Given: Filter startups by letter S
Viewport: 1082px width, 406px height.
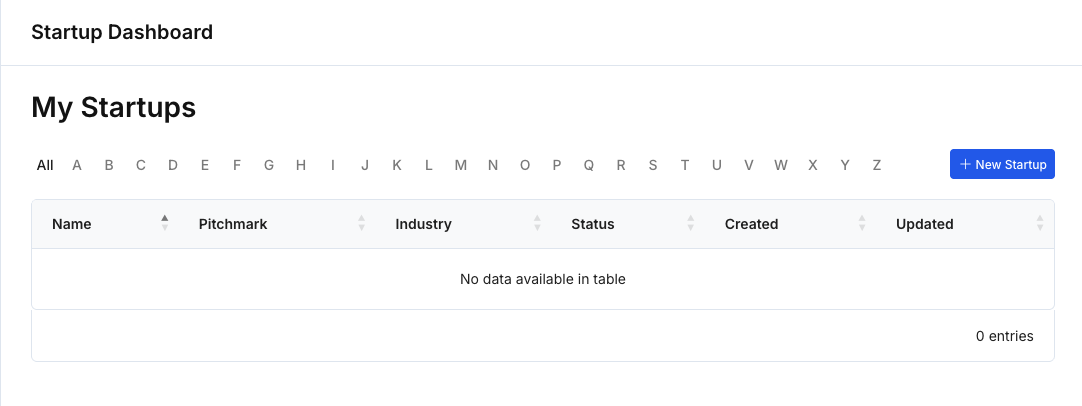Looking at the screenshot, I should click(653, 165).
